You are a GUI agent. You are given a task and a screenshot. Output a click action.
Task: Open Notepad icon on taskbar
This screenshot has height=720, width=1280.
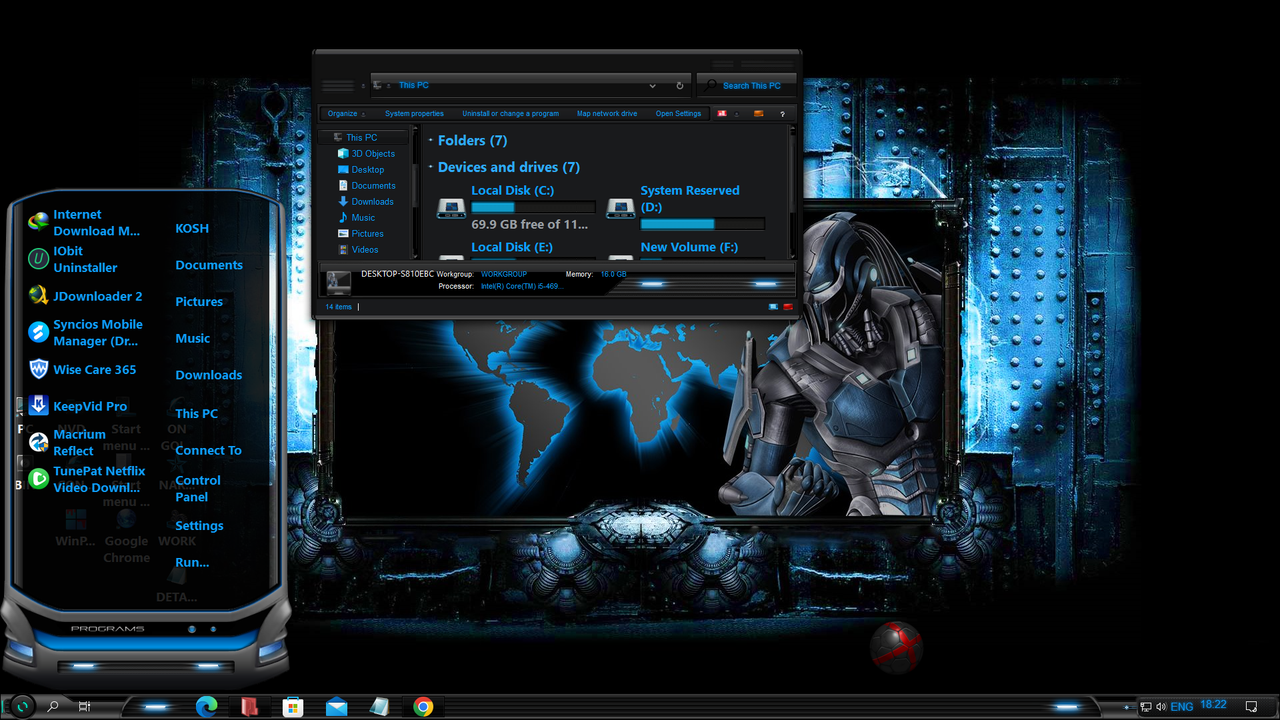tap(379, 706)
